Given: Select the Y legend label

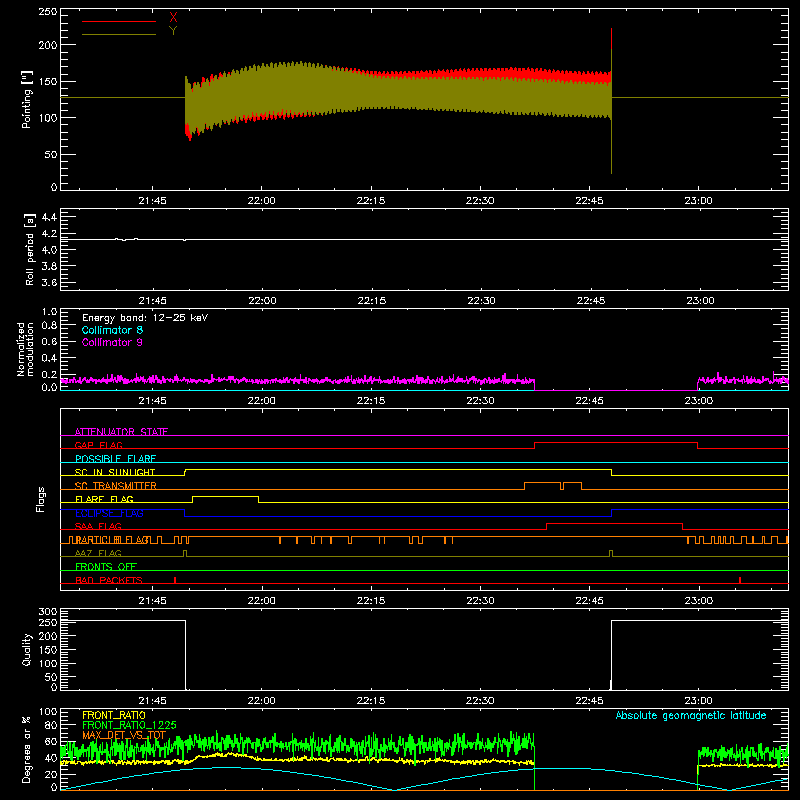Looking at the screenshot, I should (x=173, y=30).
